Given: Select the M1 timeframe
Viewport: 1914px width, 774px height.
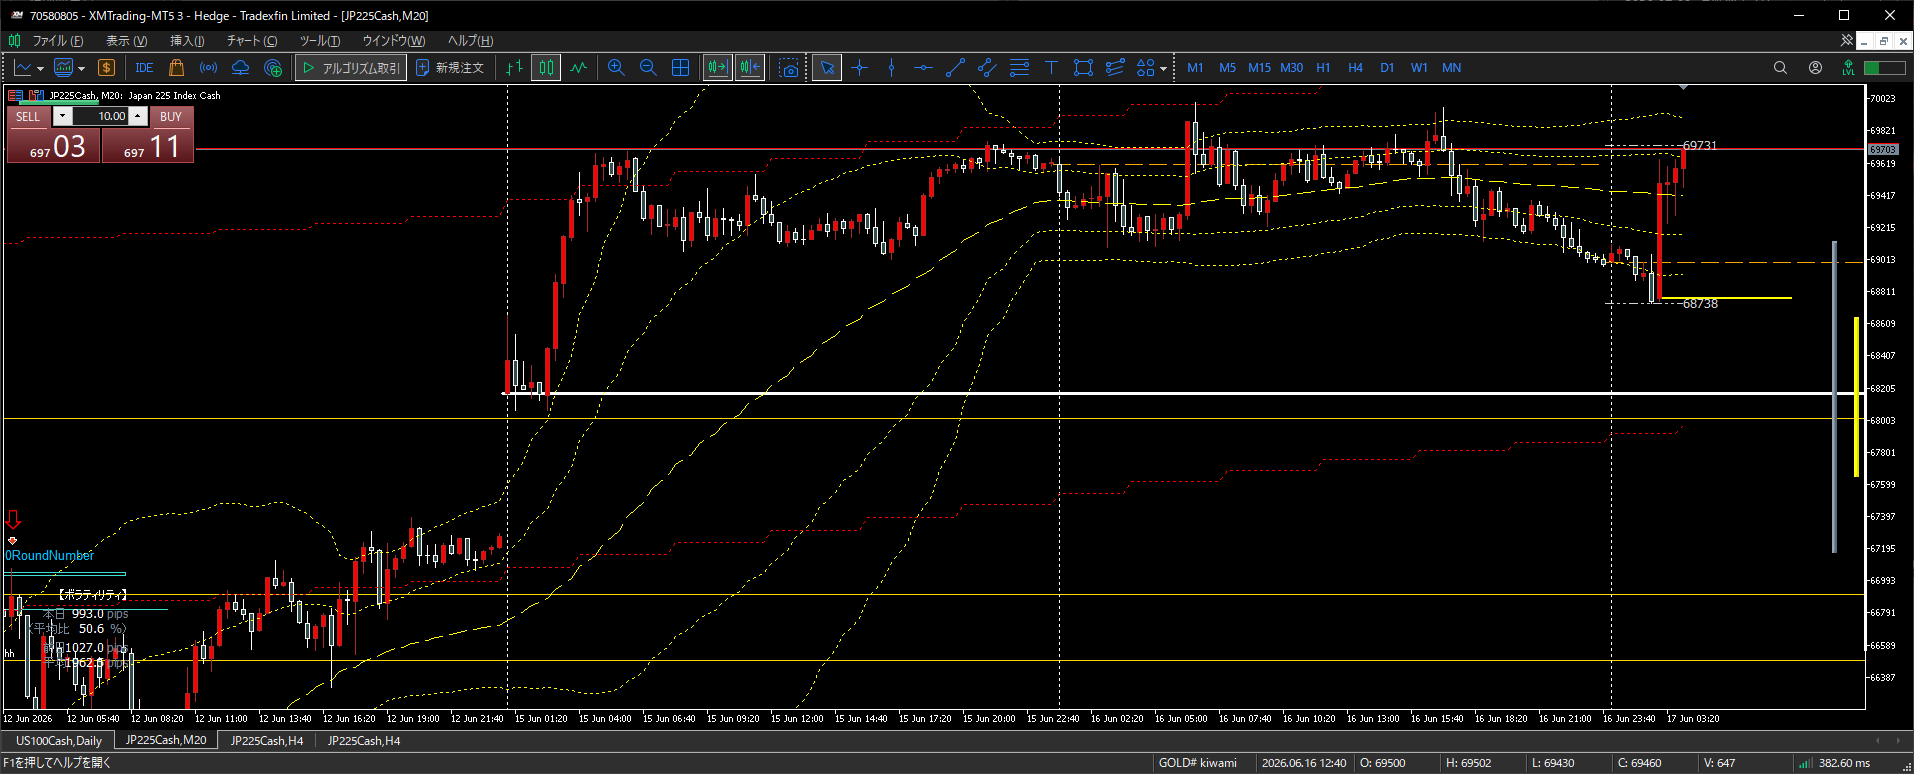Looking at the screenshot, I should [1195, 68].
